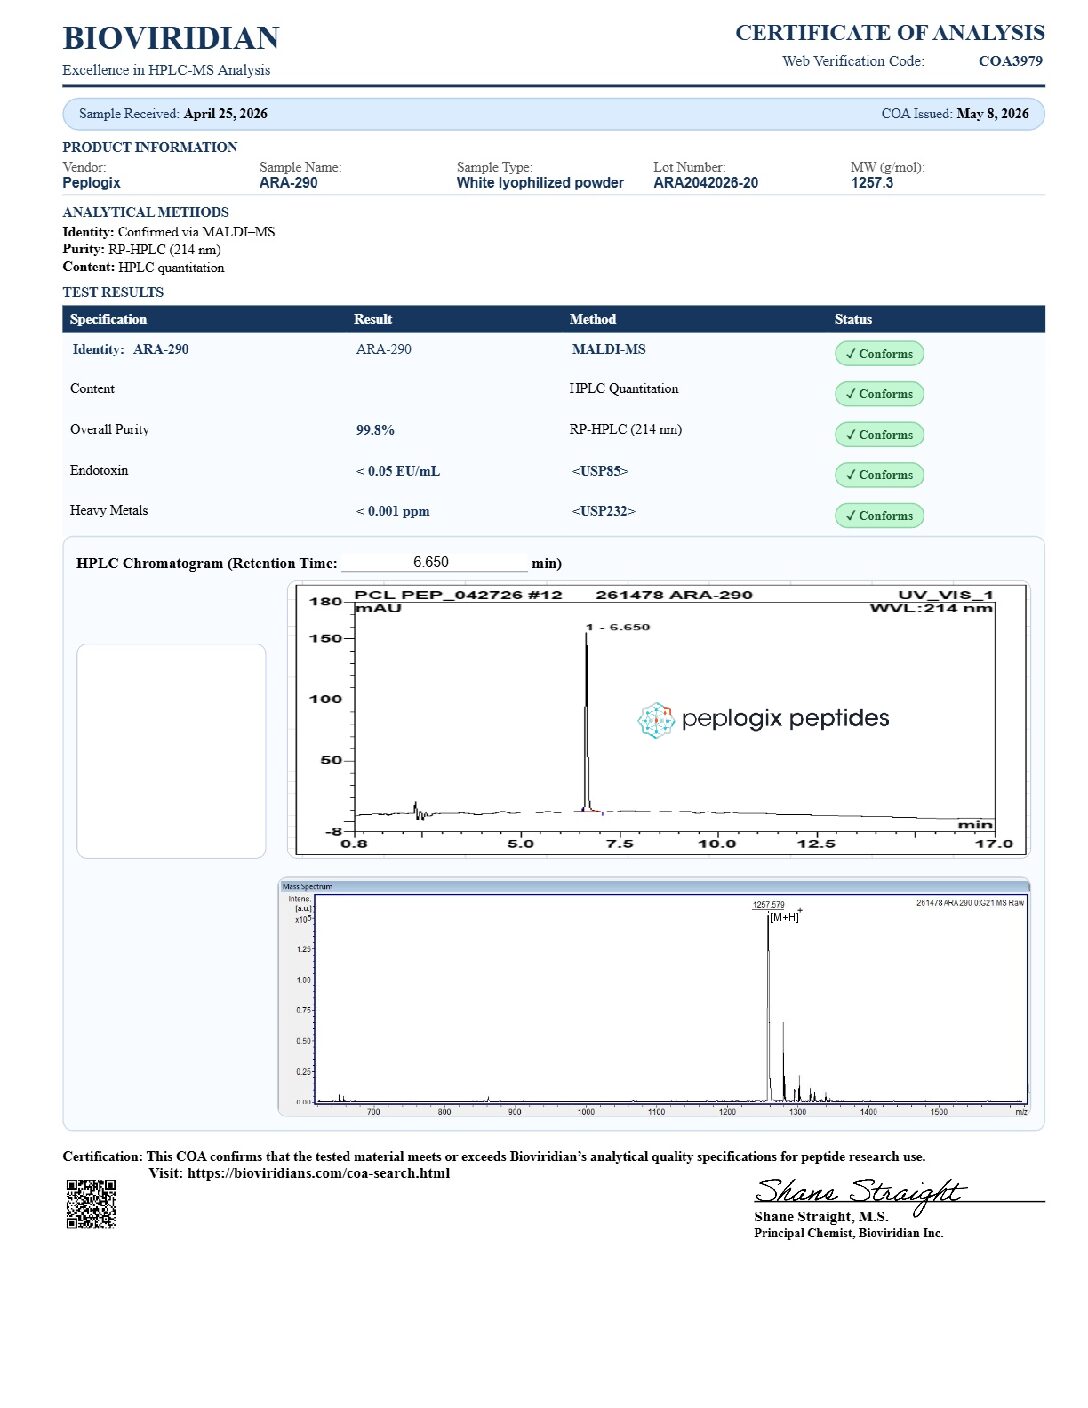Viewport: 1088px width, 1408px height.
Task: Click the RP-HPLC (214 nm) method cell
Action: (x=626, y=430)
